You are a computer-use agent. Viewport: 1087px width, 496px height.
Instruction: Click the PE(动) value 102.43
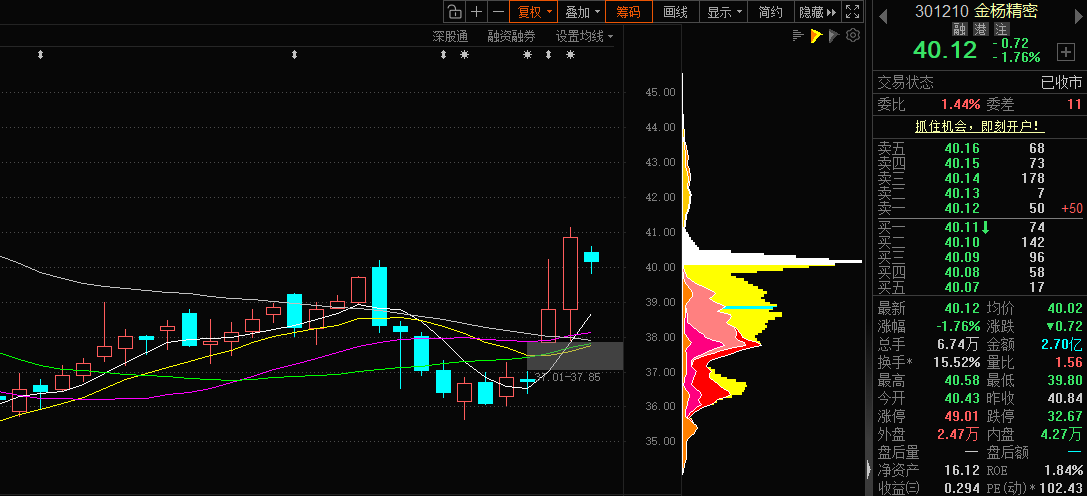1060,489
